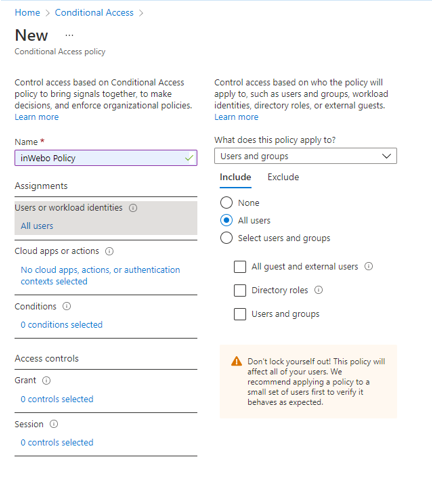432x497 pixels.
Task: Click the Grant info icon
Action: 46,380
